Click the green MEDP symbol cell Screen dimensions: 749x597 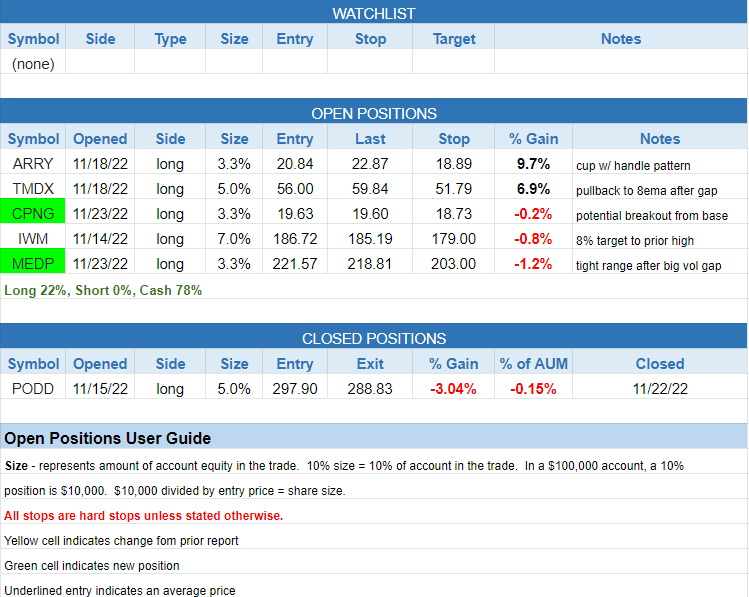(33, 263)
